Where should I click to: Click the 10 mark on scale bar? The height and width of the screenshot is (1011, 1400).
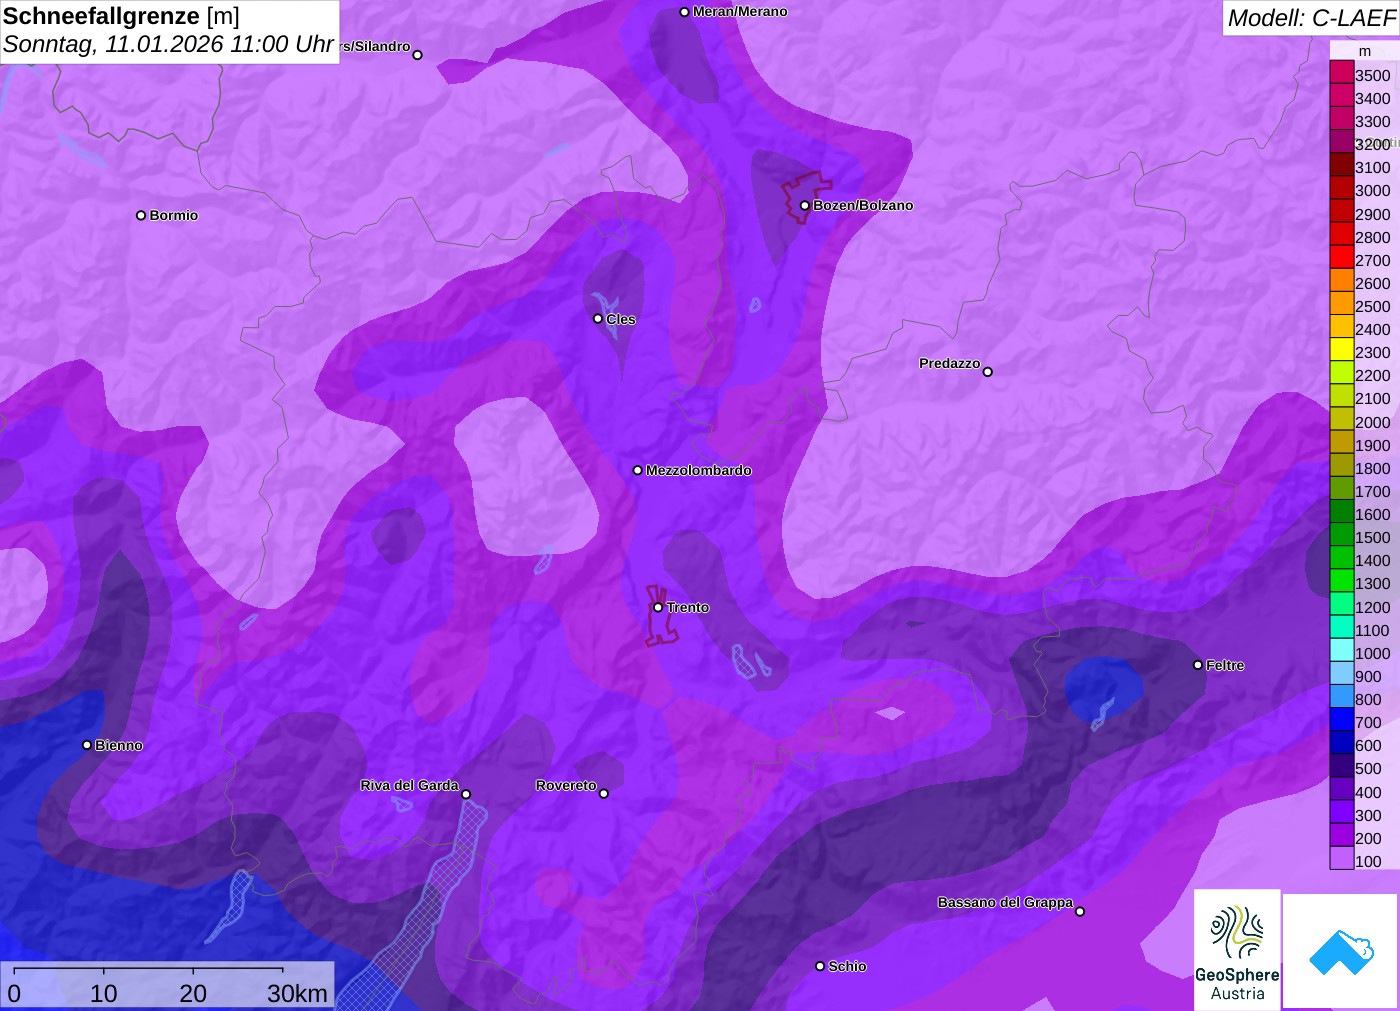(x=104, y=993)
